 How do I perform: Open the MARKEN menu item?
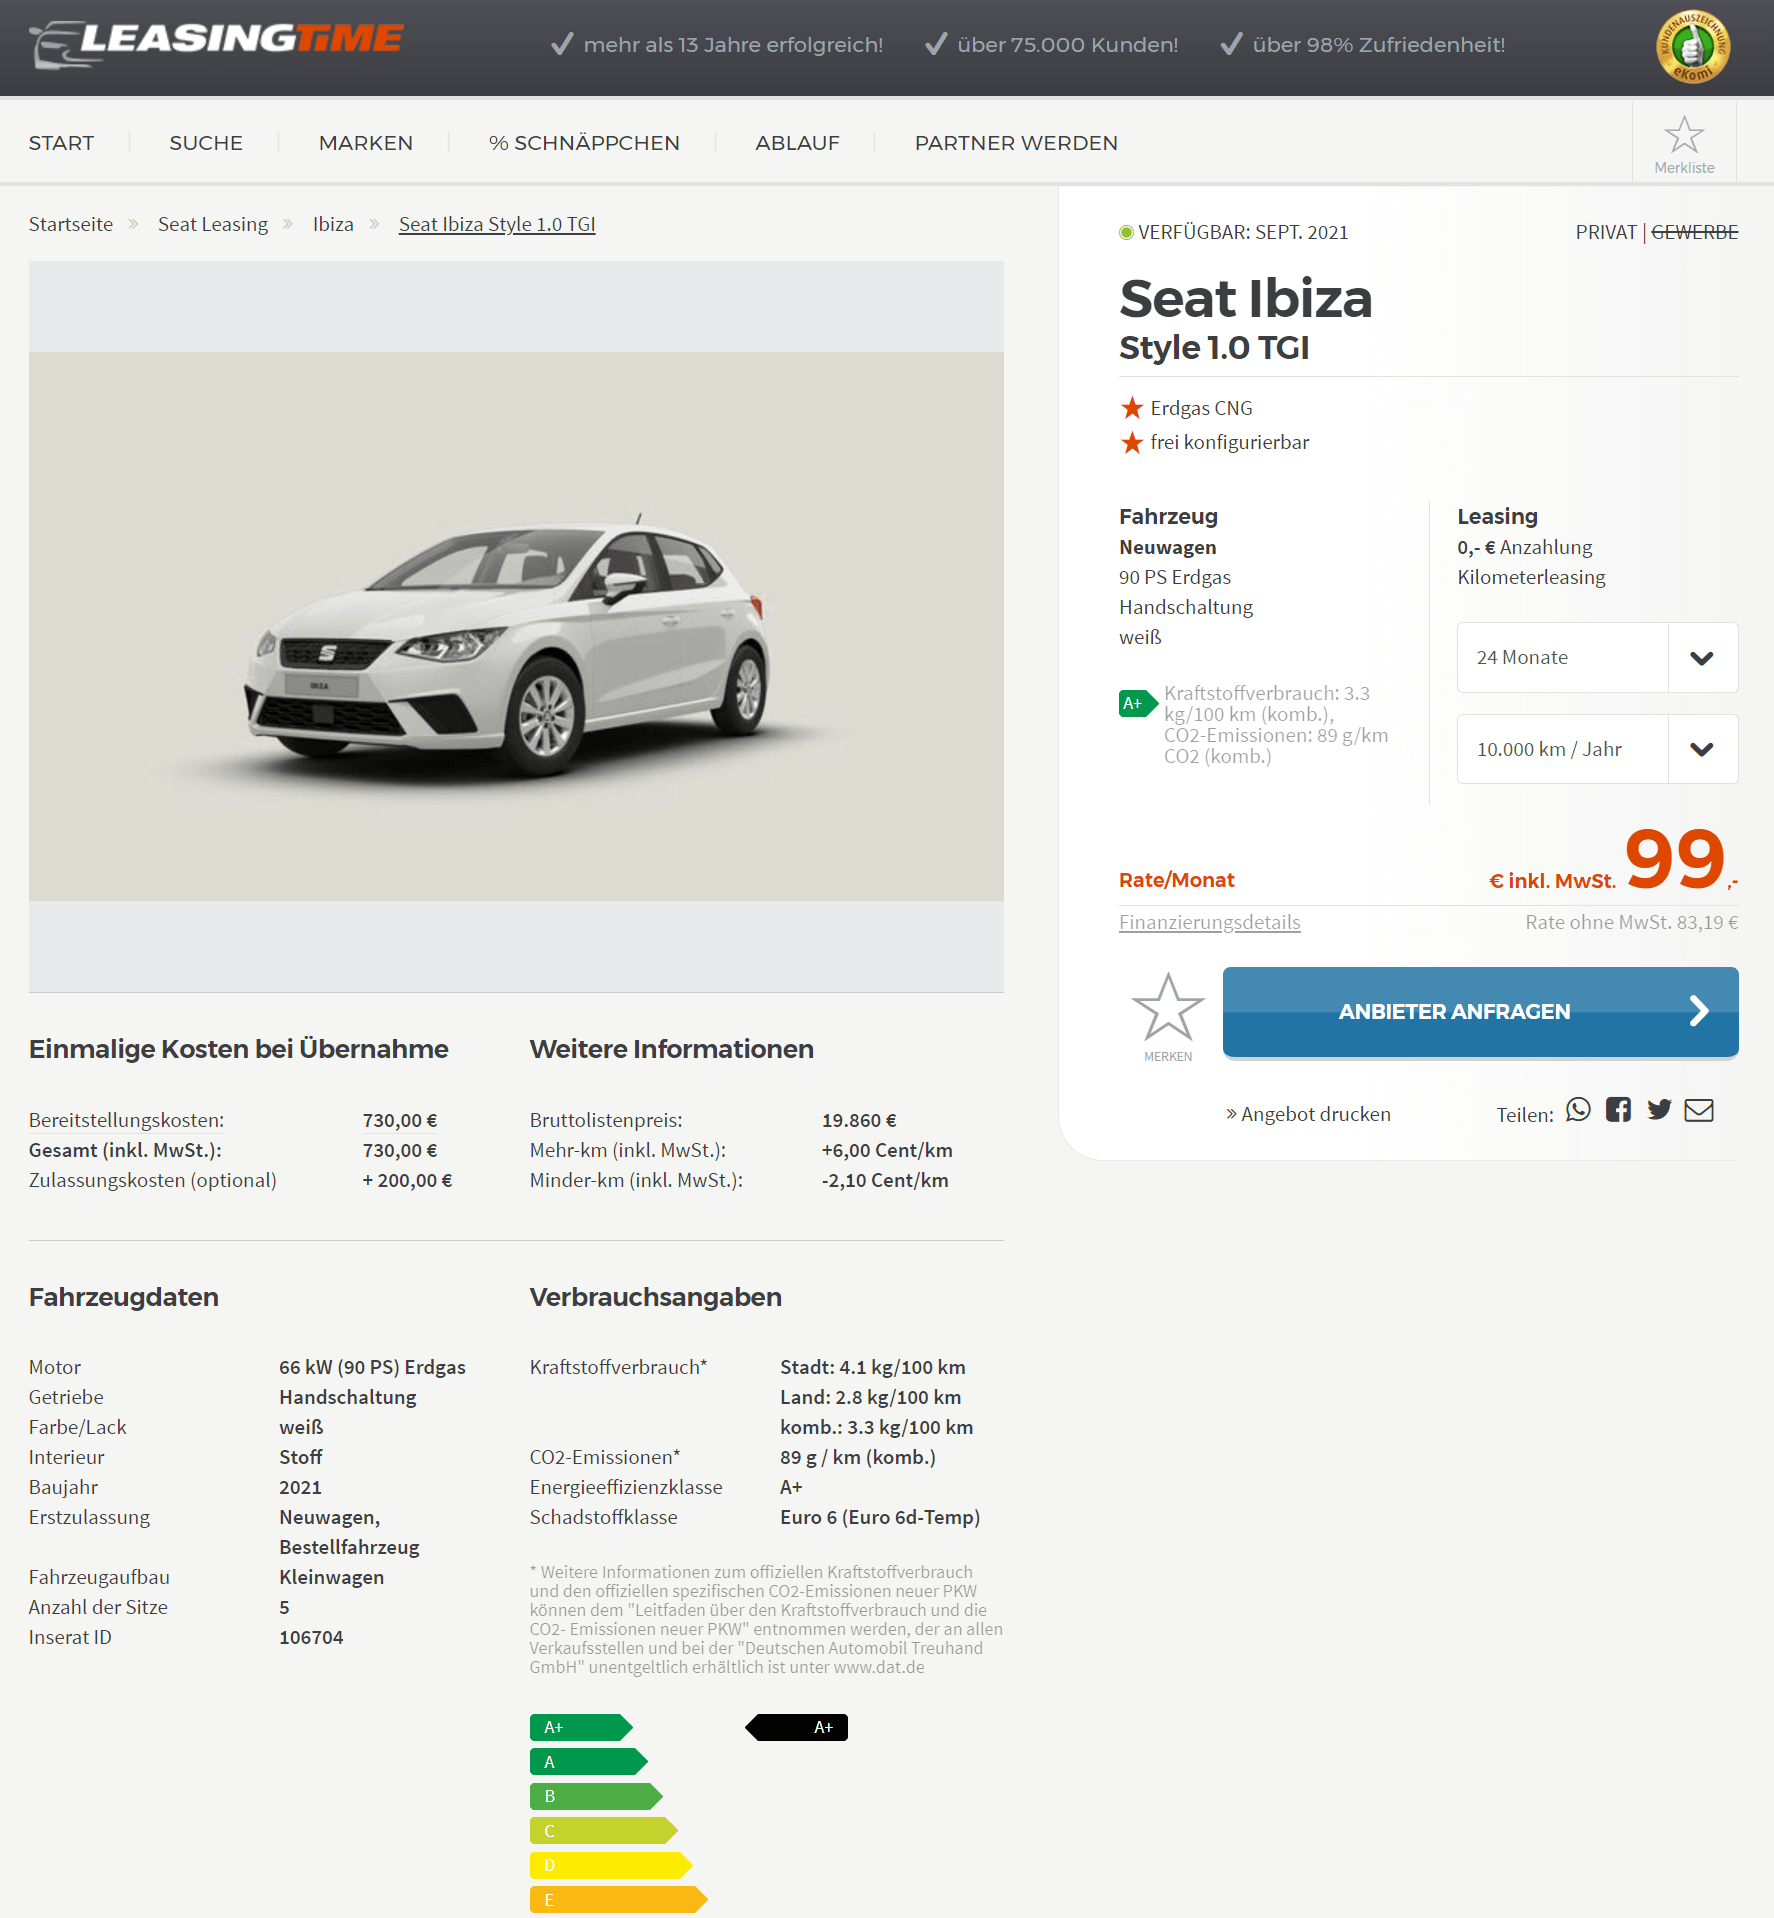pos(366,143)
